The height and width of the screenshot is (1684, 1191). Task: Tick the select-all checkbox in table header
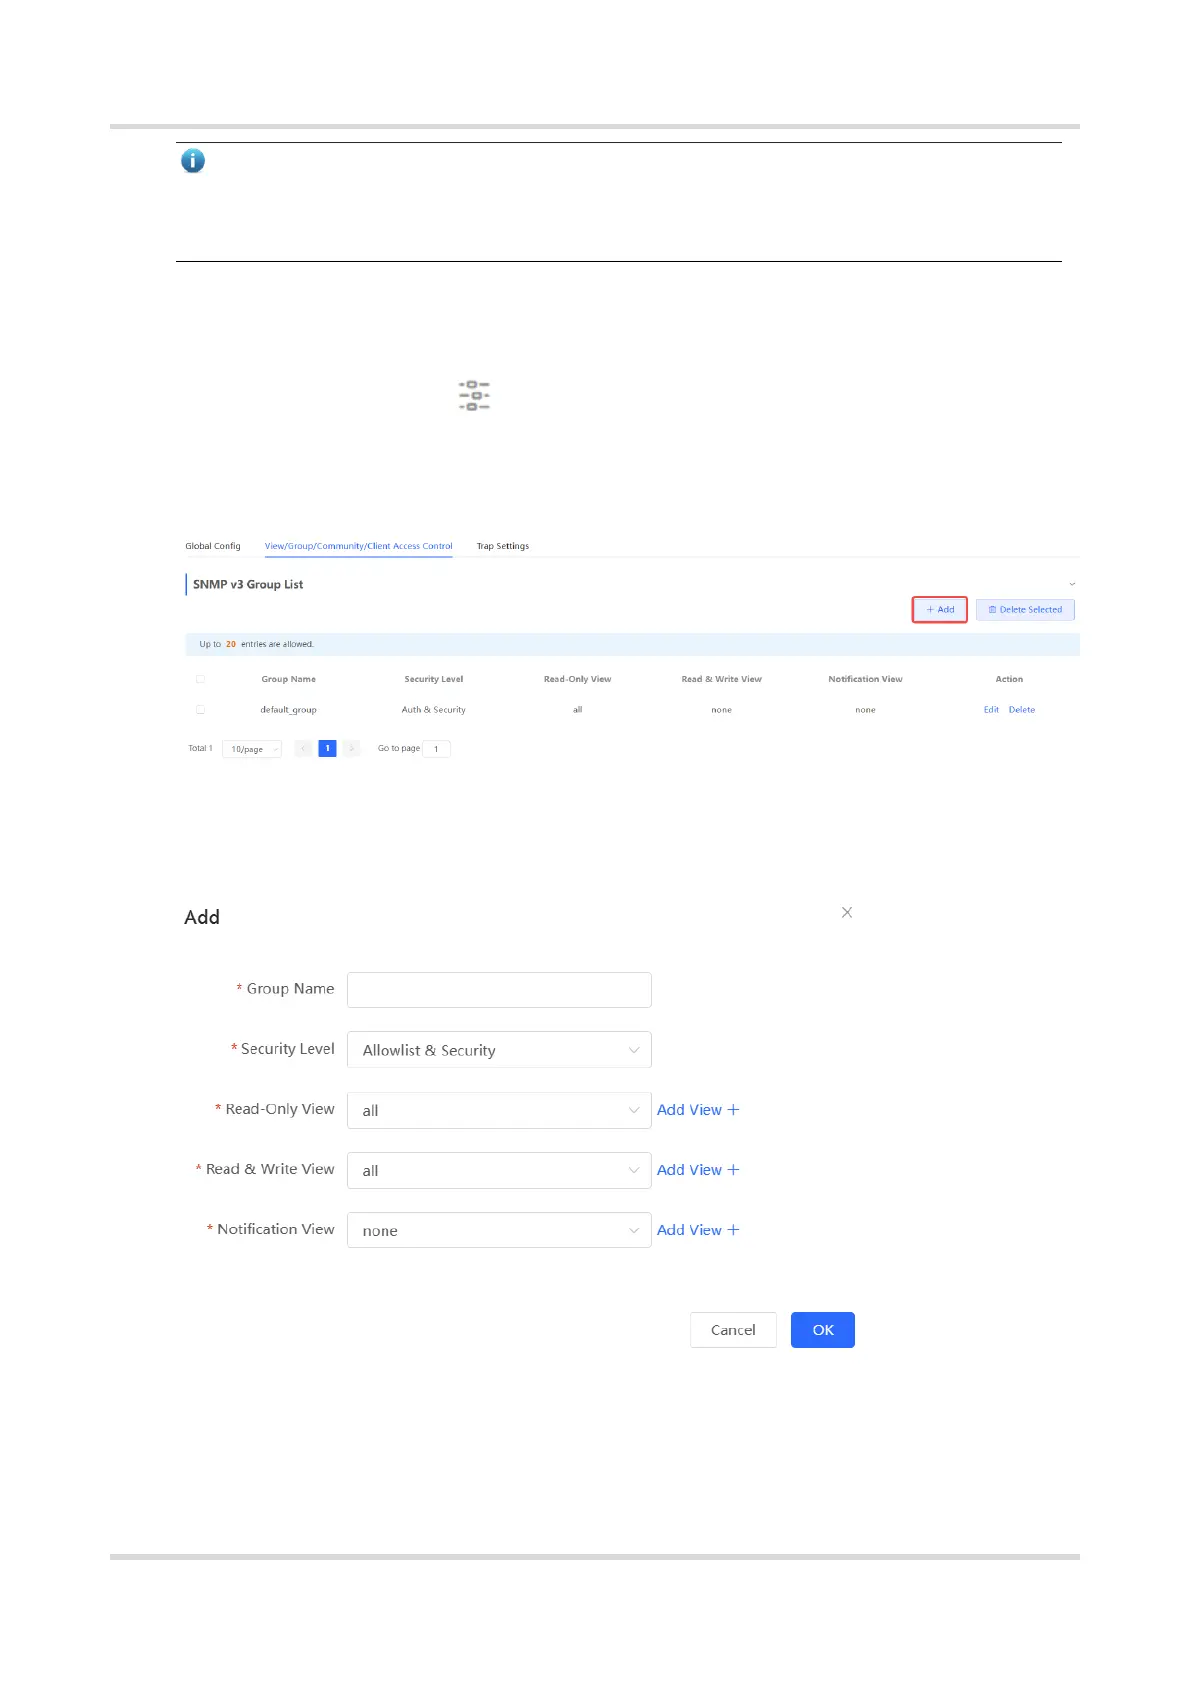click(200, 679)
